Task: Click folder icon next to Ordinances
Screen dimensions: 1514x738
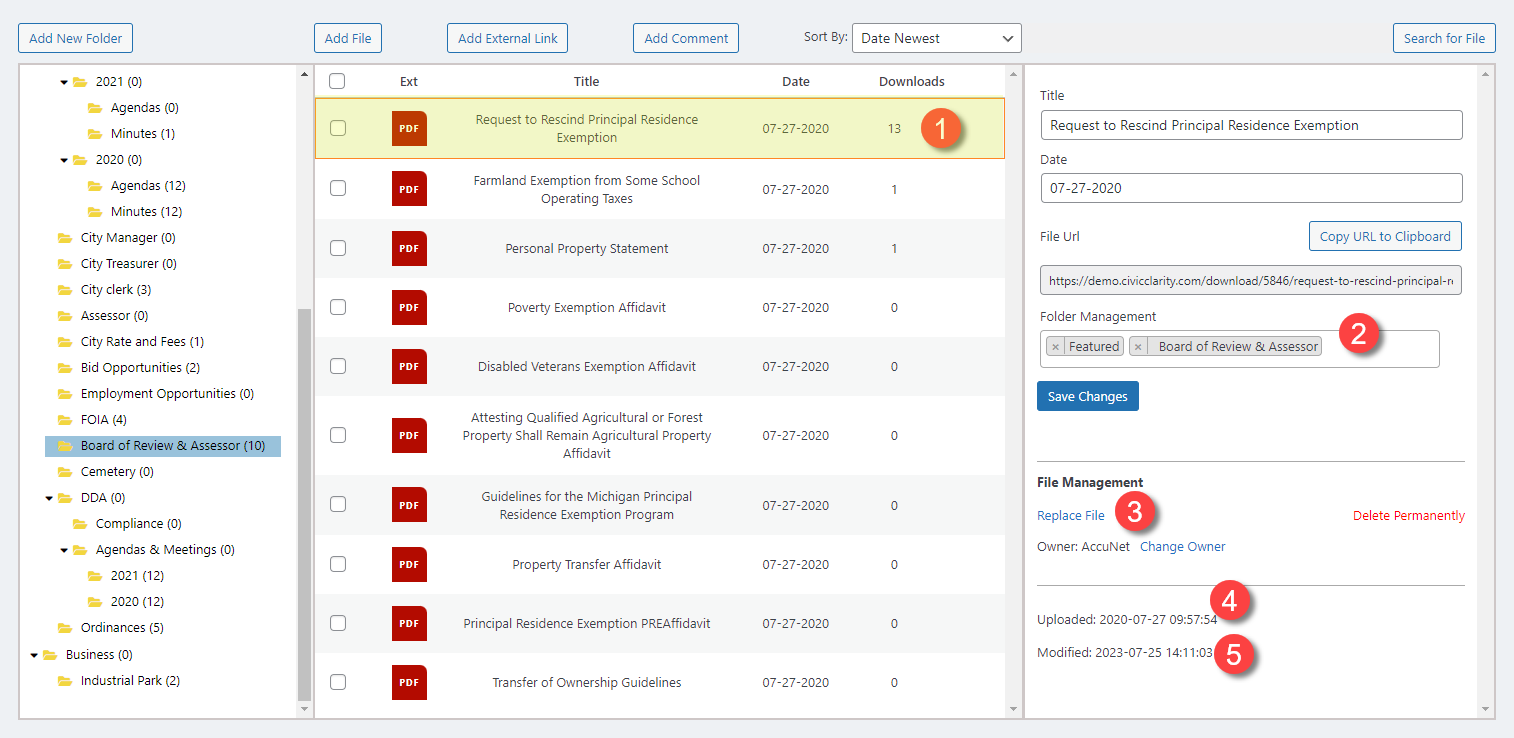Action: click(65, 628)
